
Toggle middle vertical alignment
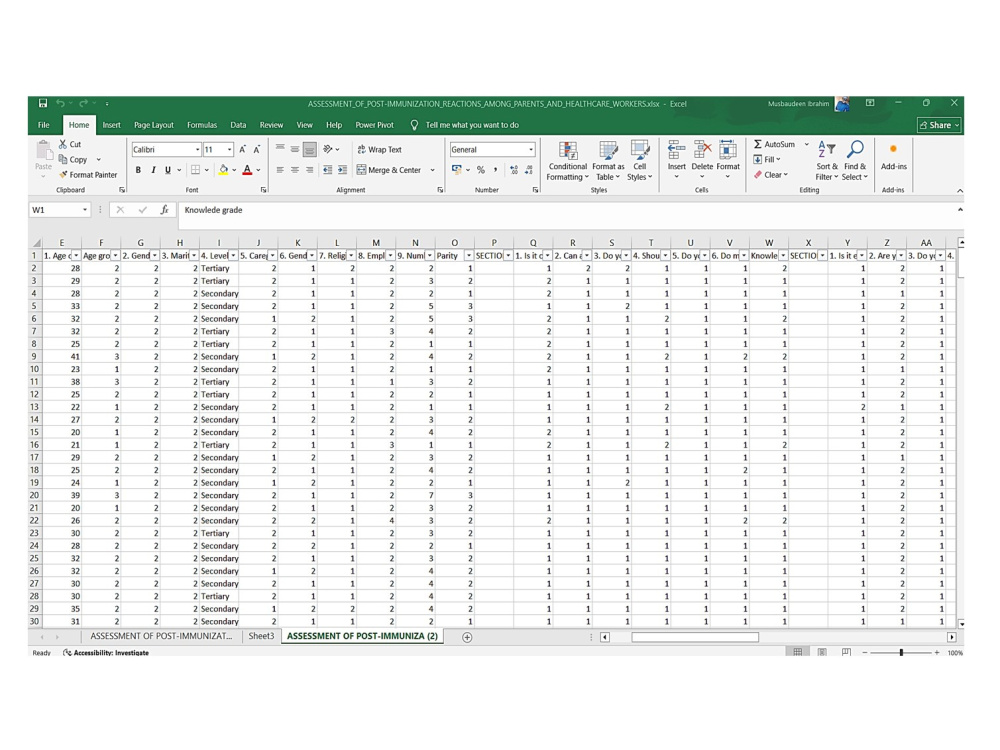(295, 149)
